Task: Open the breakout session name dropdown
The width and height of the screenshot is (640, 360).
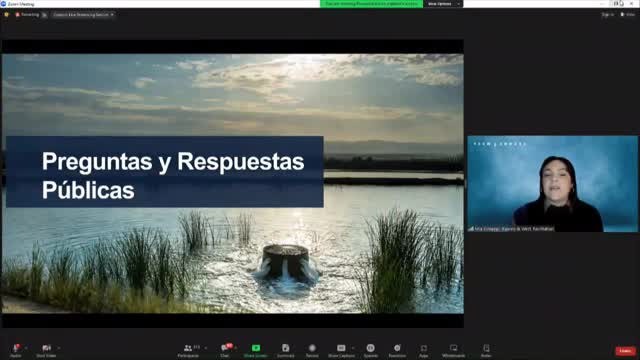Action: 83,15
